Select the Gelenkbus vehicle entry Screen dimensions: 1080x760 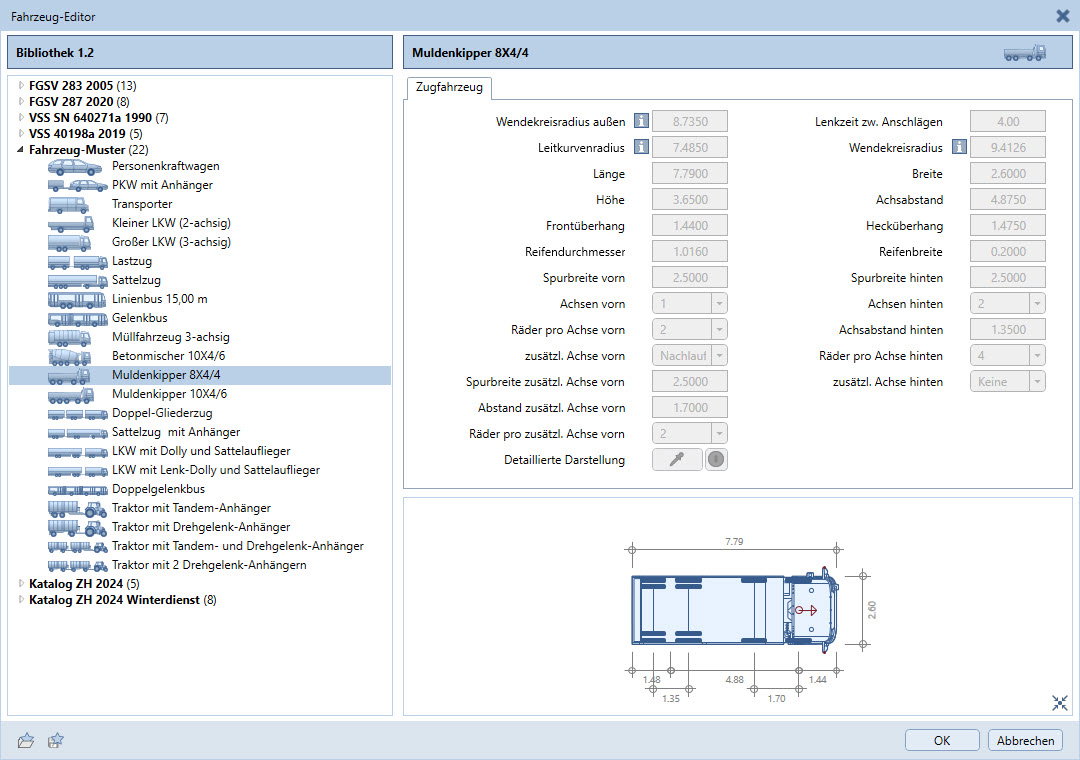[x=140, y=318]
